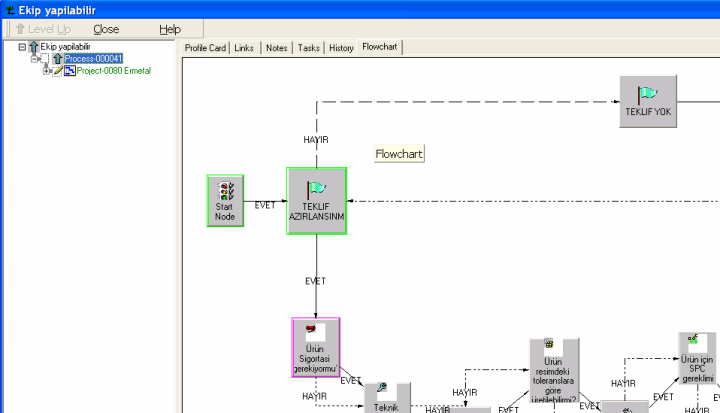Click the pencil icon beside Project-0080
The height and width of the screenshot is (413, 720).
pos(58,71)
